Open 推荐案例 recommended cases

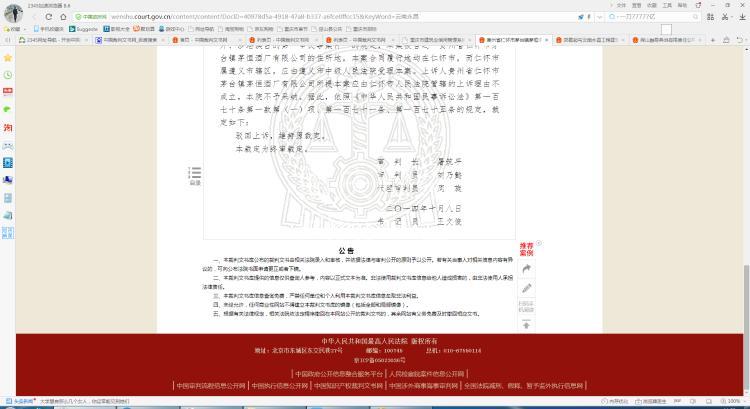click(526, 249)
